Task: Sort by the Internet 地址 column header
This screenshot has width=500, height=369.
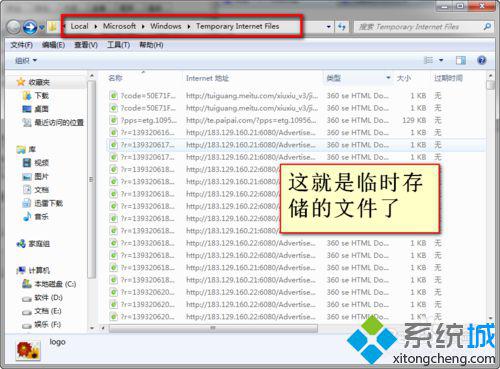Action: 207,78
